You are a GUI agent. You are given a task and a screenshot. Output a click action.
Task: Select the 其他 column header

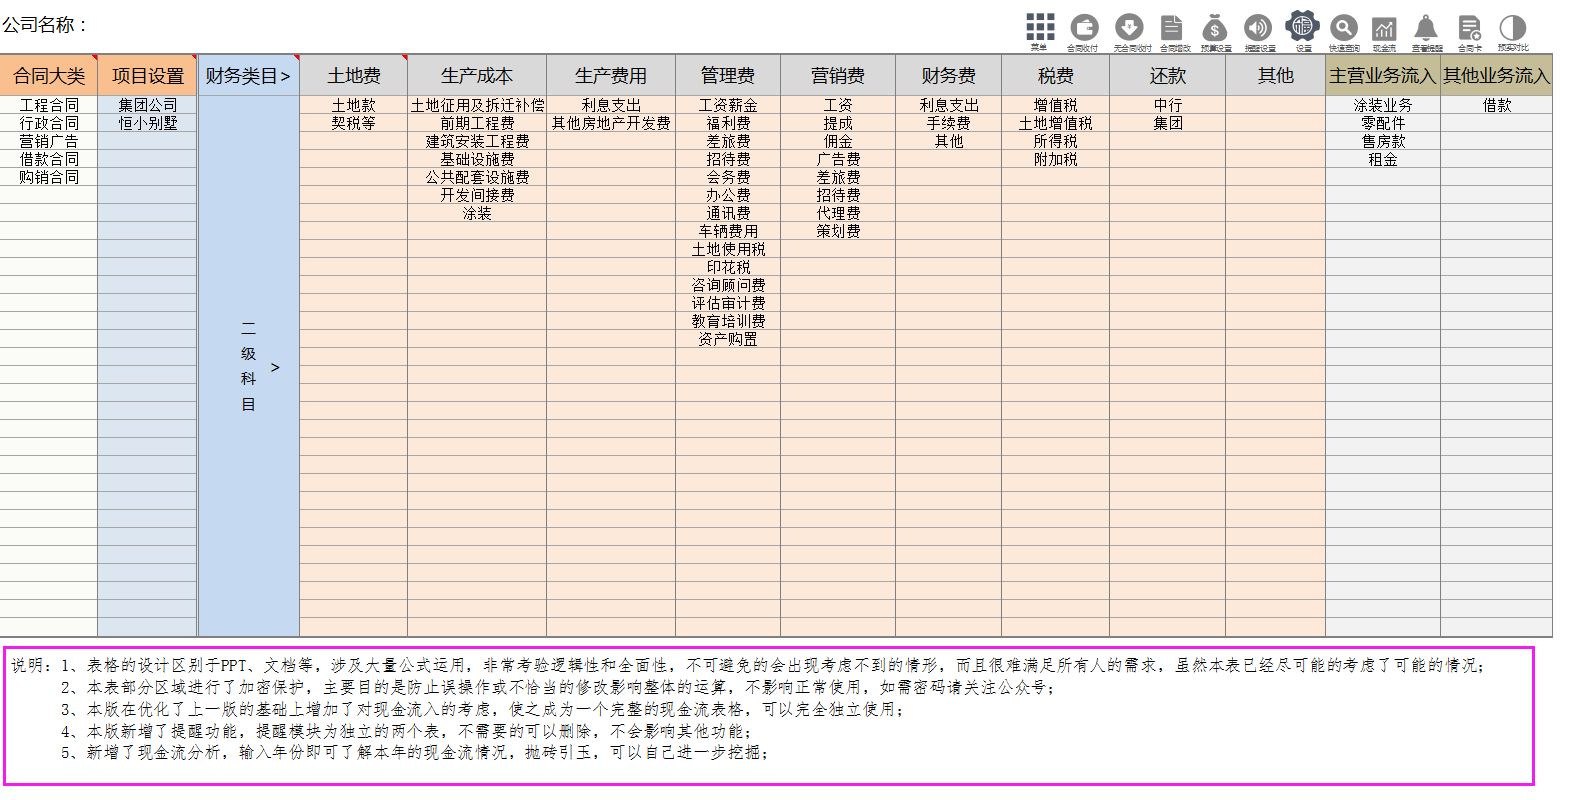coord(1276,76)
